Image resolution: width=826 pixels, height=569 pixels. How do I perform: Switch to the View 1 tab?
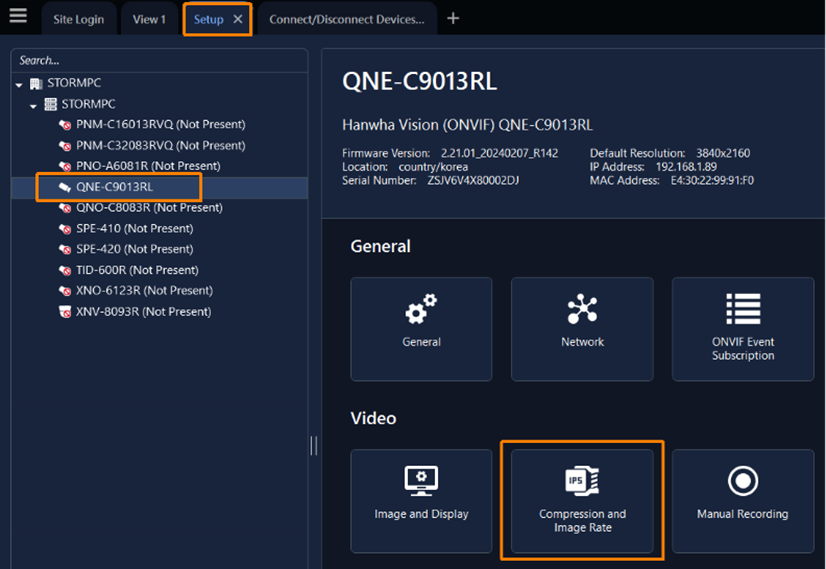[x=149, y=19]
